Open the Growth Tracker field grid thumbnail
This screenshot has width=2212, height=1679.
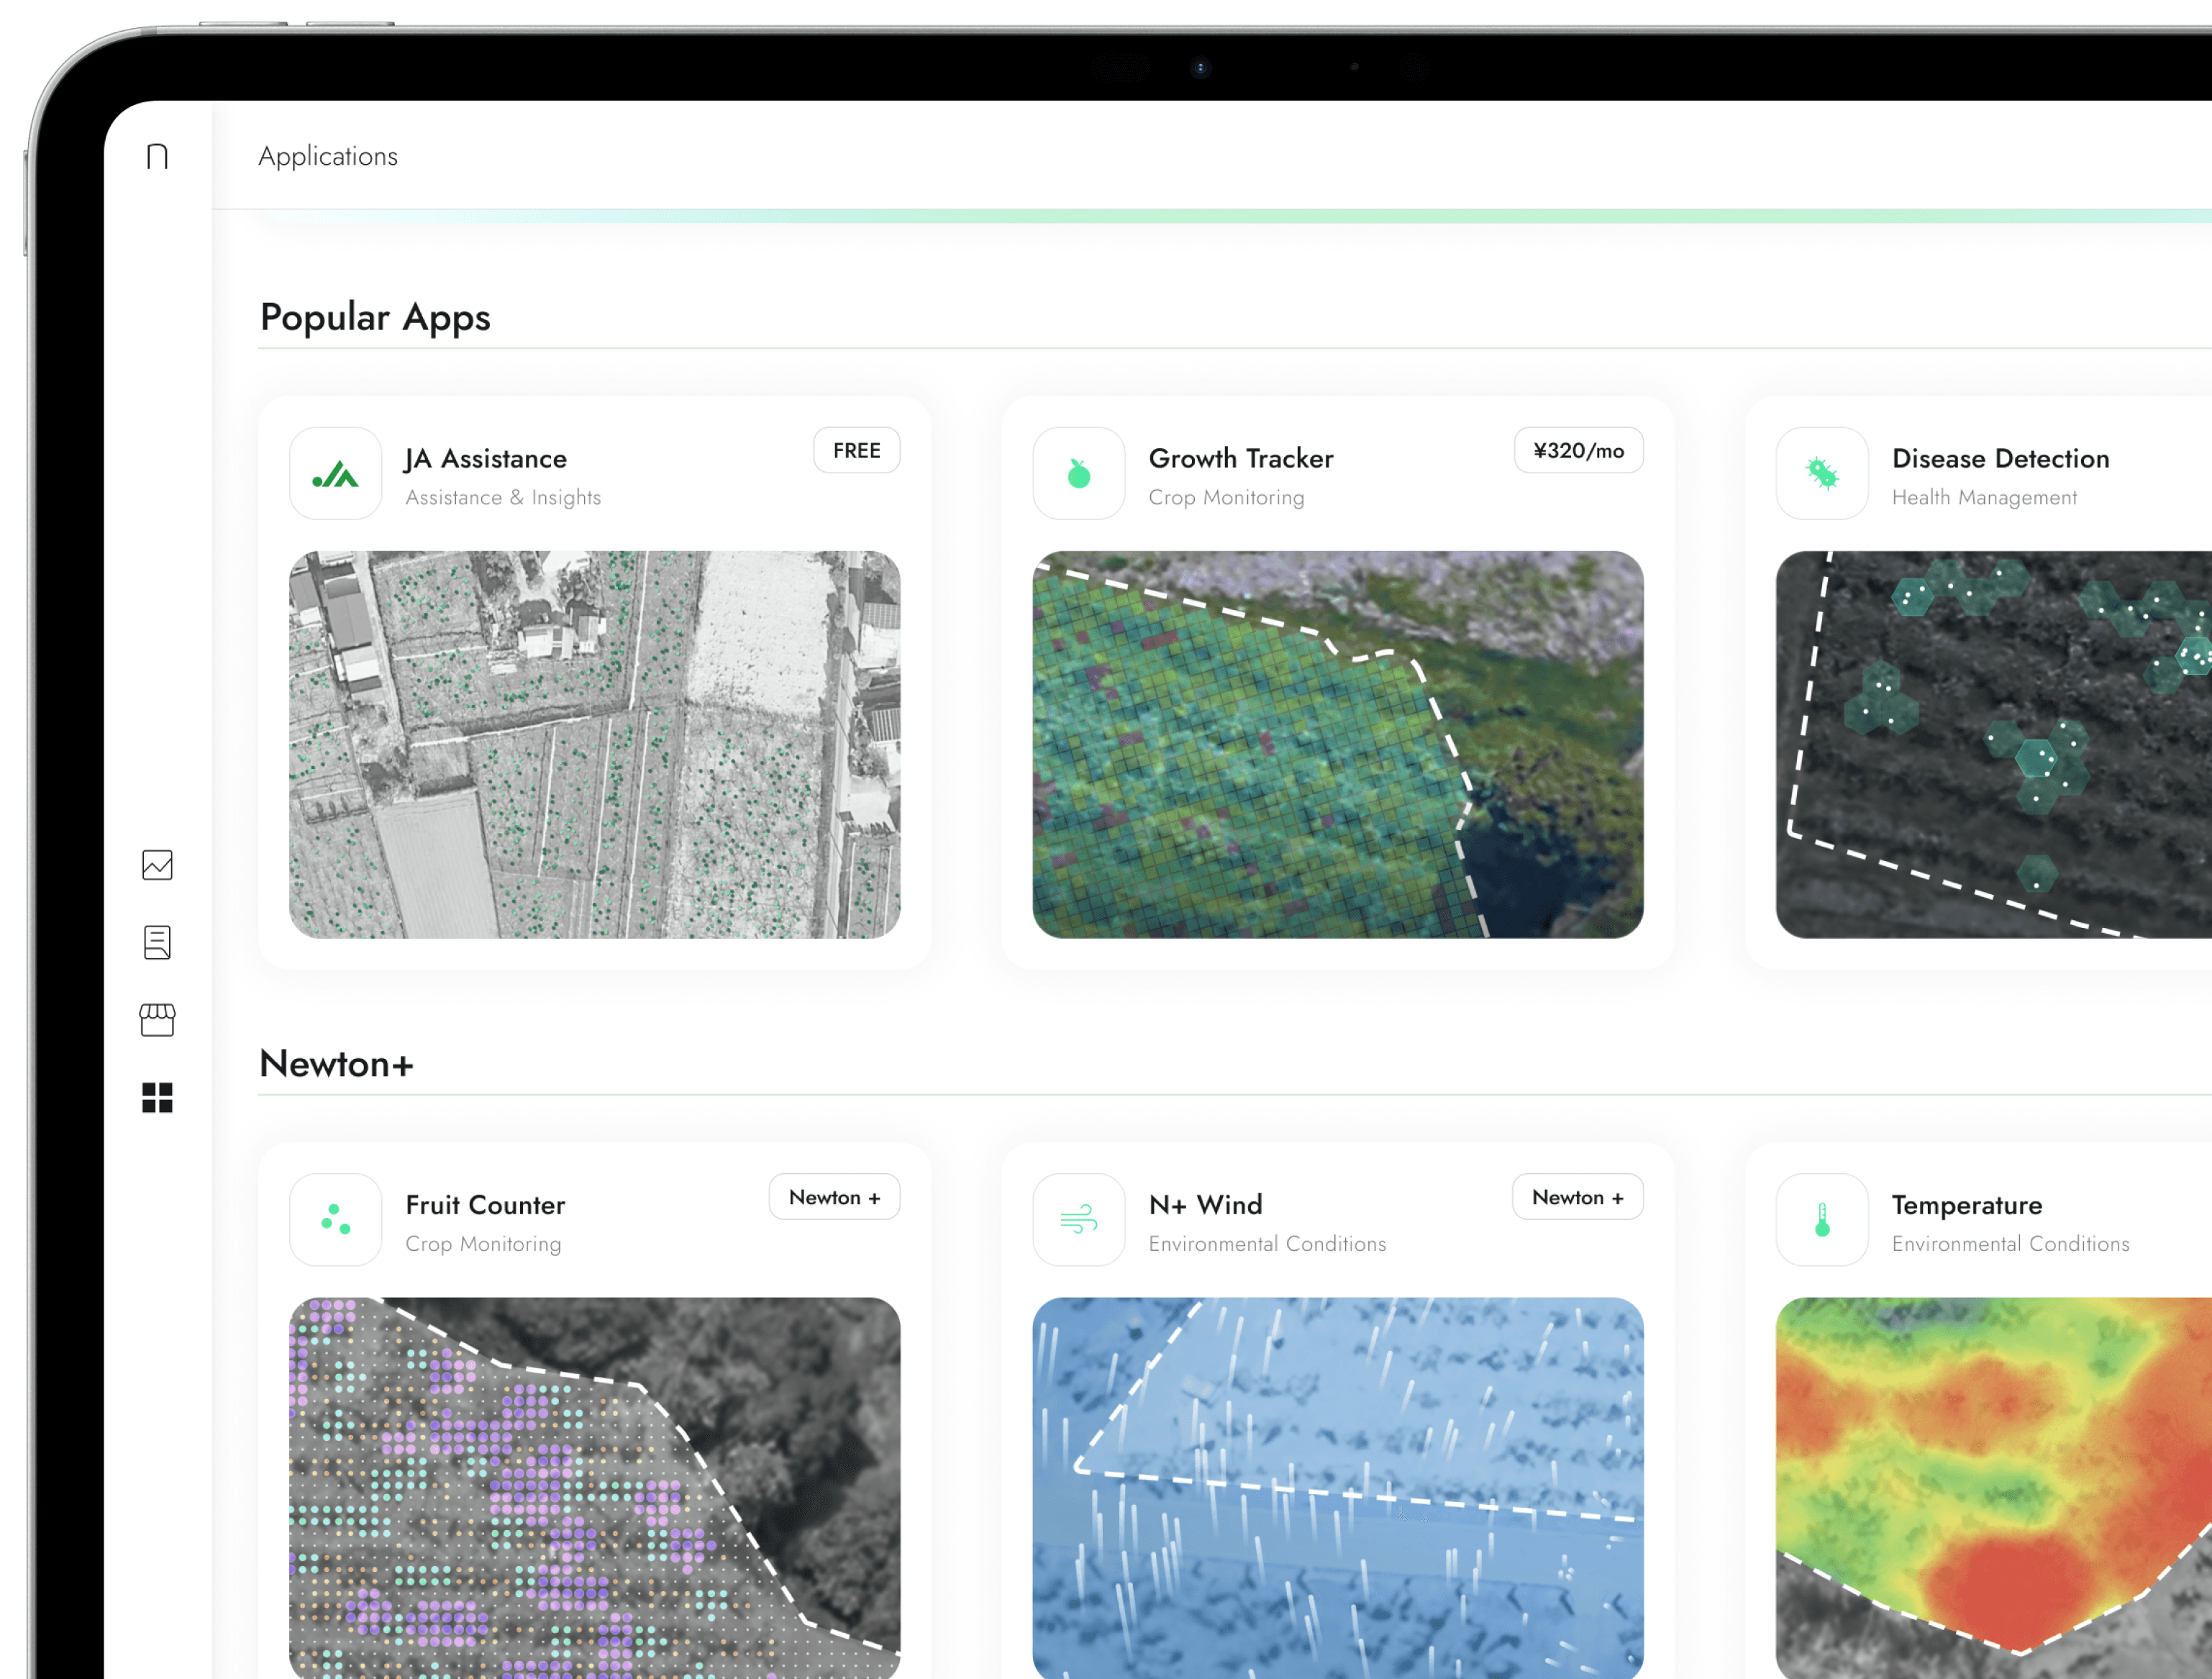tap(1338, 744)
